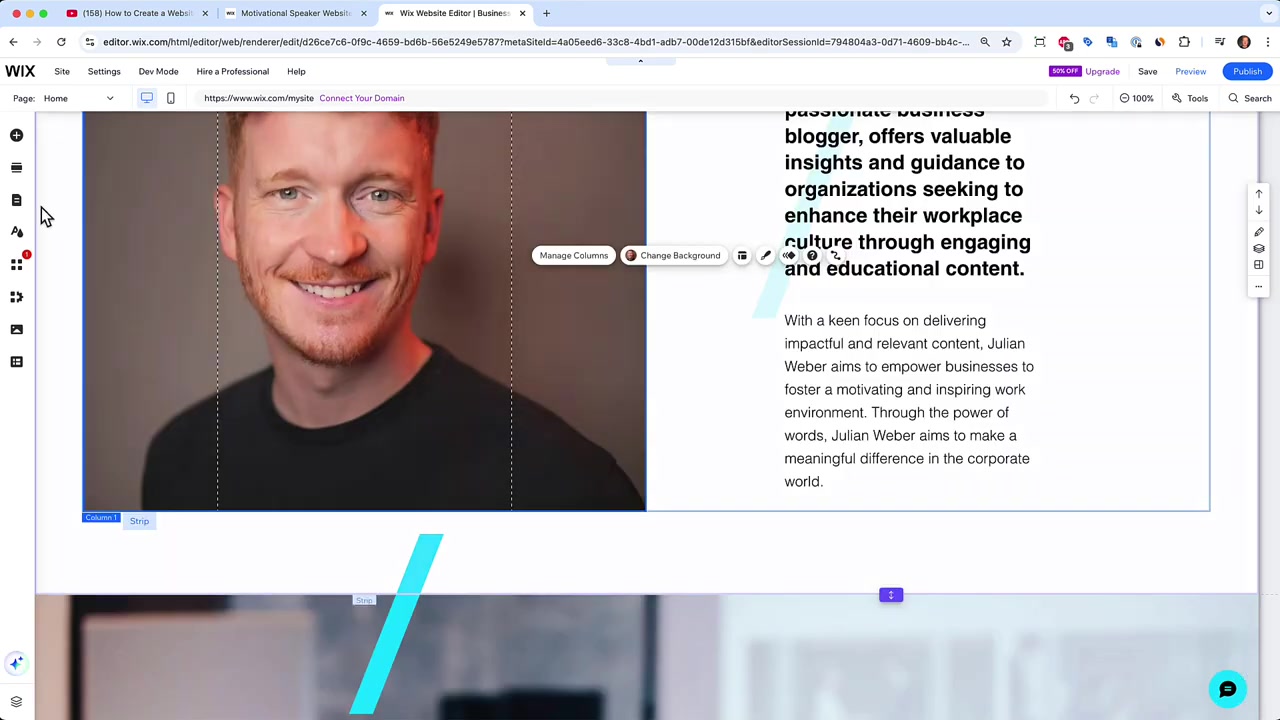
Task: Open the strip design paintbrush icon
Action: coord(765,256)
